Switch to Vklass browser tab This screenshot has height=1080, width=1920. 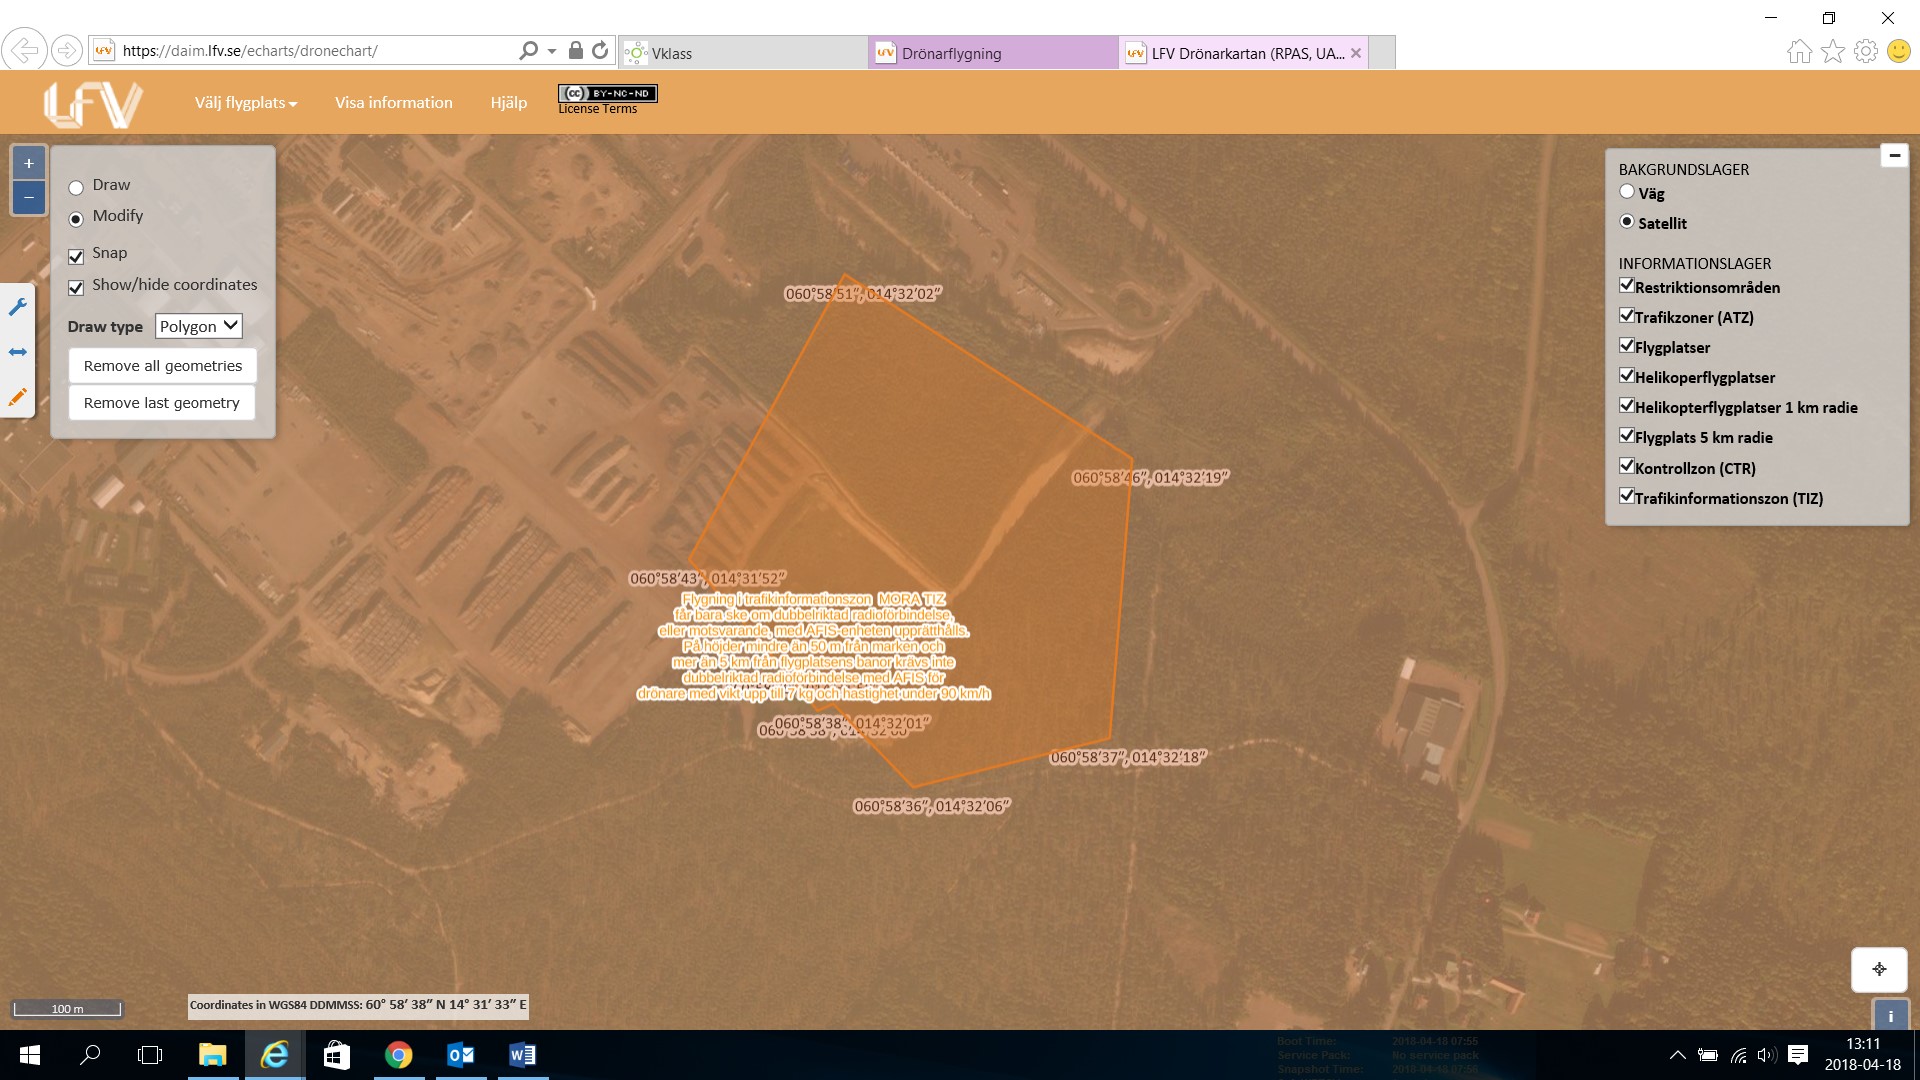click(x=743, y=53)
